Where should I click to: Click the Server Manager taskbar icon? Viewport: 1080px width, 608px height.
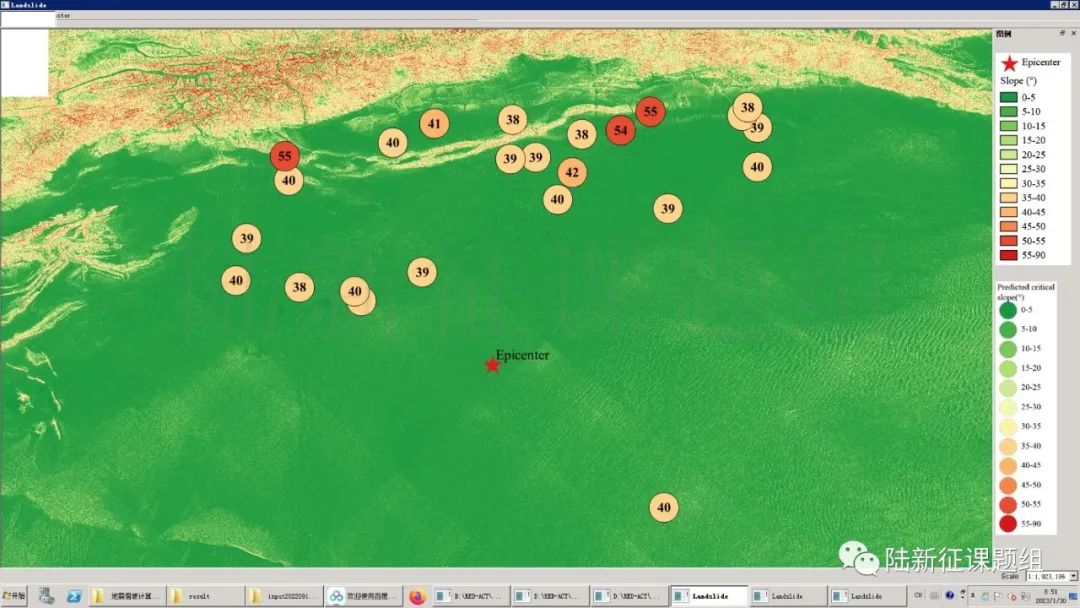tap(46, 597)
